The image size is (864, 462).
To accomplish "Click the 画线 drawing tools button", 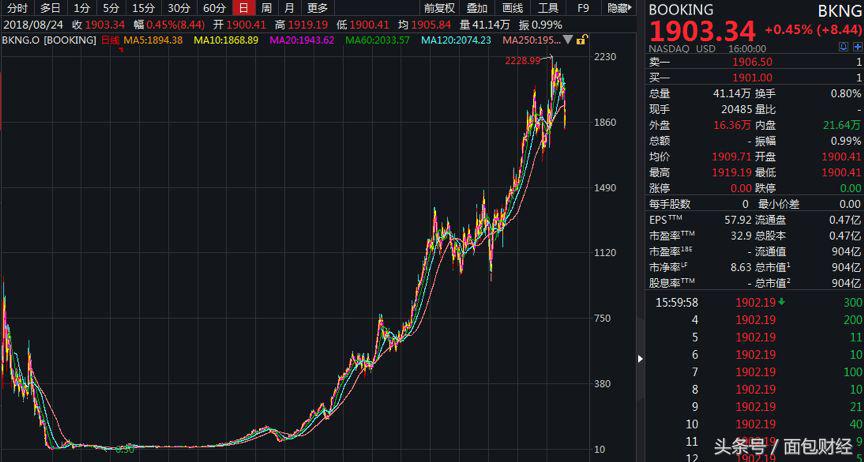I will tap(512, 8).
